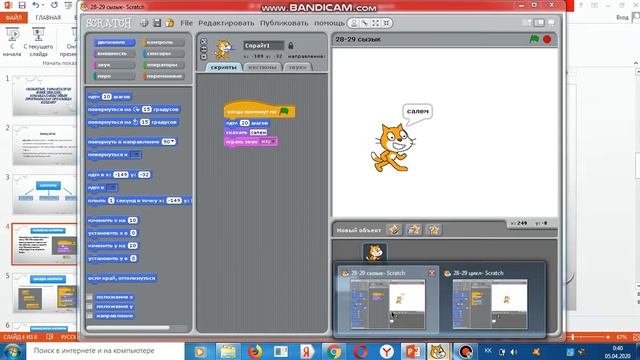Open slide 1 thumbnail in PowerPoint
The width and height of the screenshot is (640, 360).
(44, 96)
